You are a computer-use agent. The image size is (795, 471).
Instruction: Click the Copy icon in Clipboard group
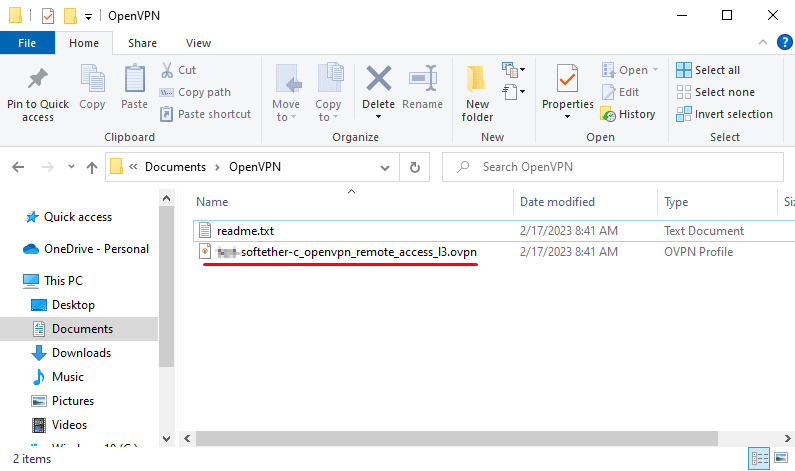click(92, 80)
